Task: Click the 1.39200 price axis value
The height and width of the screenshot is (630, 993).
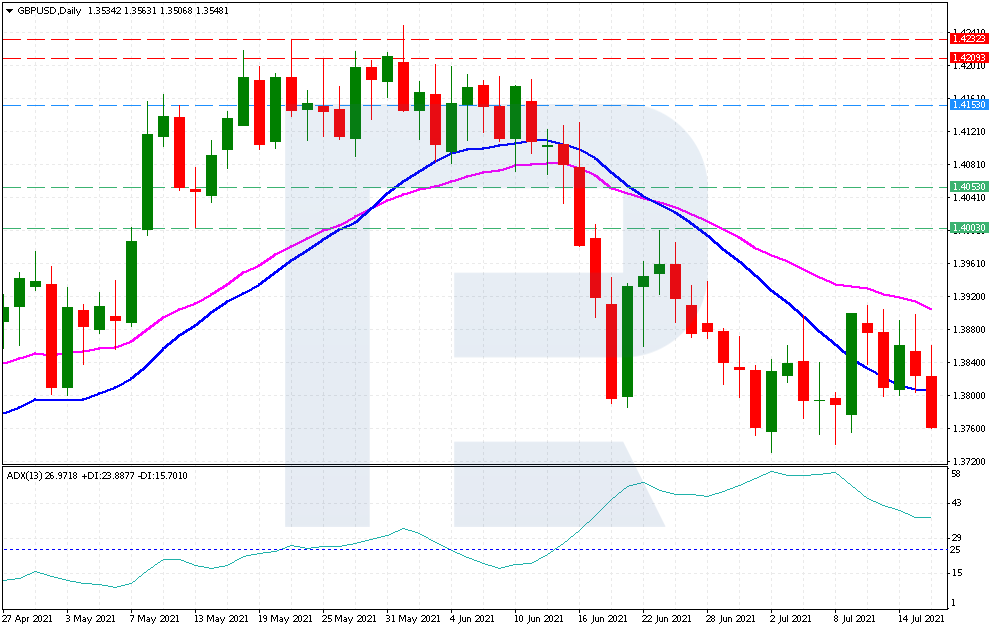Action: coord(969,297)
